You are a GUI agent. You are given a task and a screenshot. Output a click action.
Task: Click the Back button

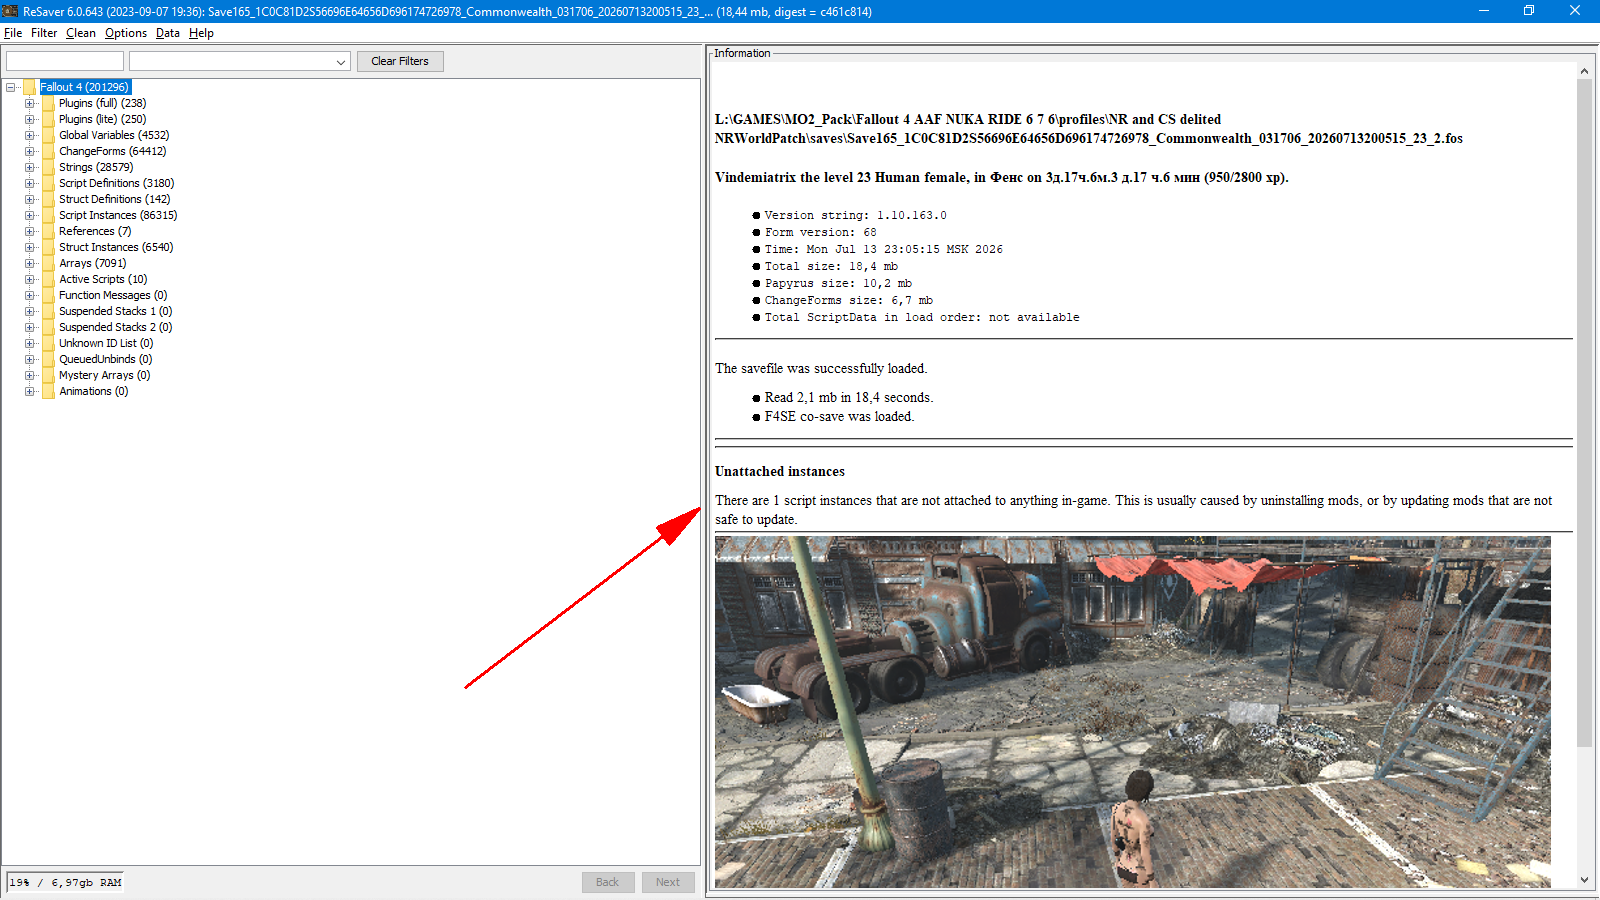(608, 882)
